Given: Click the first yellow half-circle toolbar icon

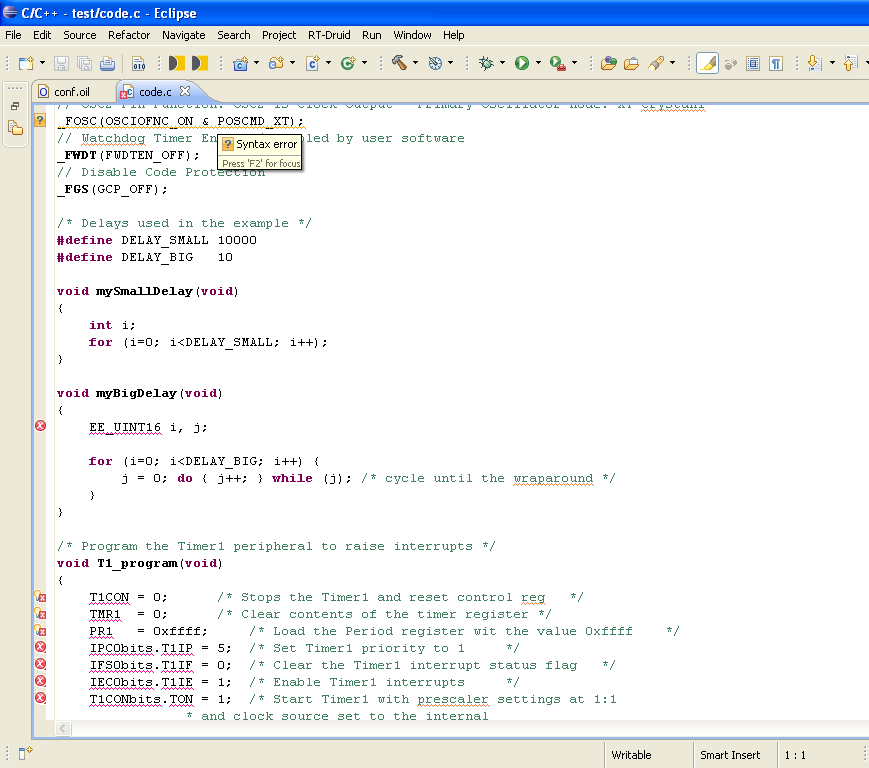Looking at the screenshot, I should click(176, 63).
